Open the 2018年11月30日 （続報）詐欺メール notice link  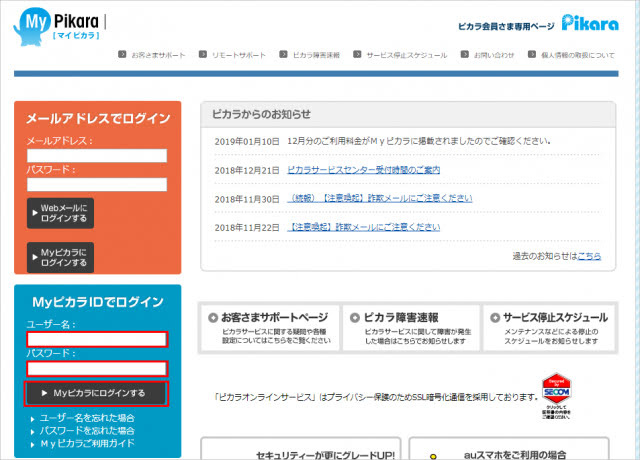click(x=380, y=198)
